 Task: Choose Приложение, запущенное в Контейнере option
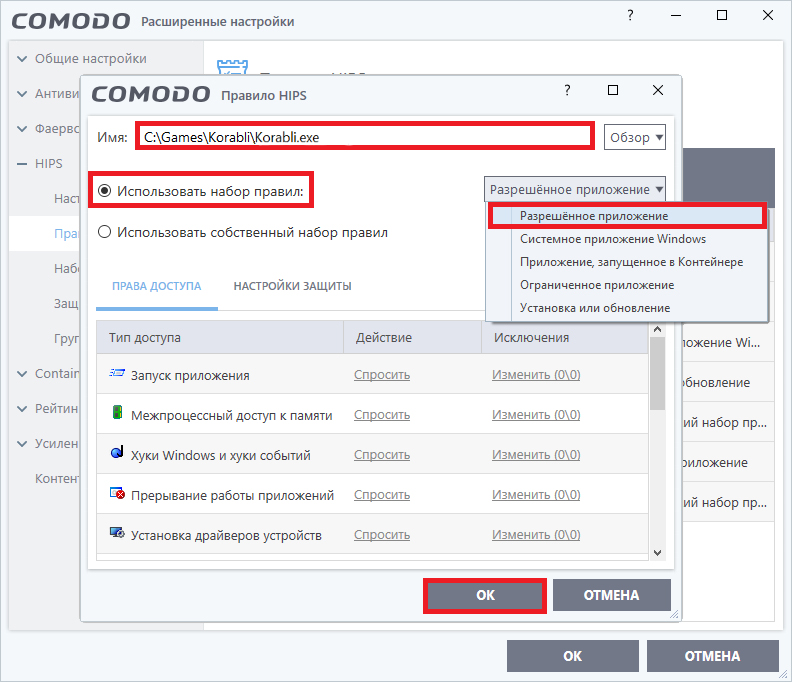[627, 262]
